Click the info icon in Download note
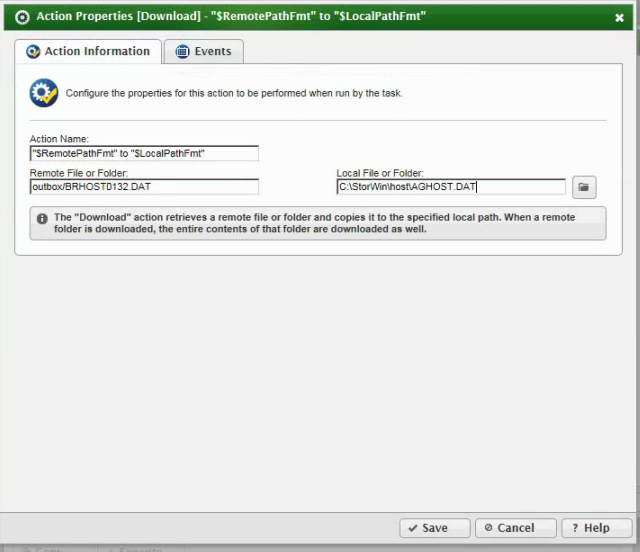The height and width of the screenshot is (552, 640). 42,219
